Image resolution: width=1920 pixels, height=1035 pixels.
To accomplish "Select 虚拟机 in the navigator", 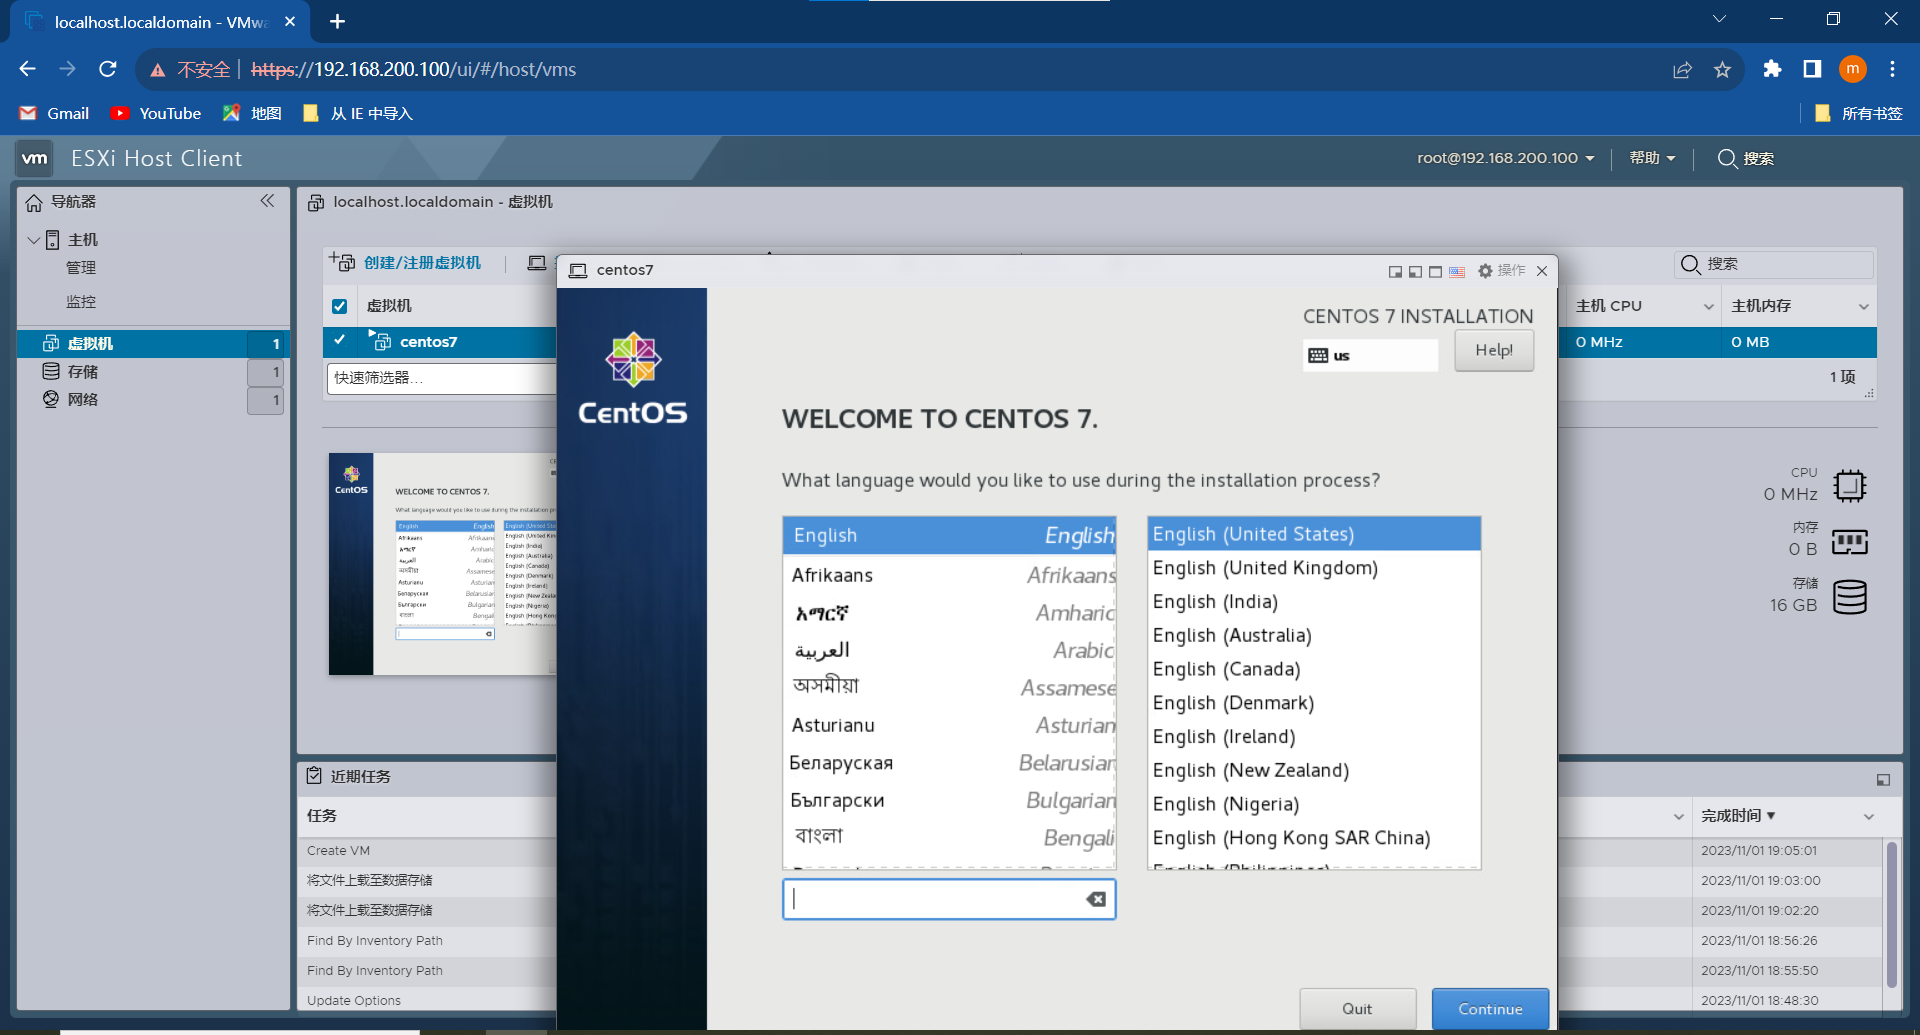I will (153, 343).
